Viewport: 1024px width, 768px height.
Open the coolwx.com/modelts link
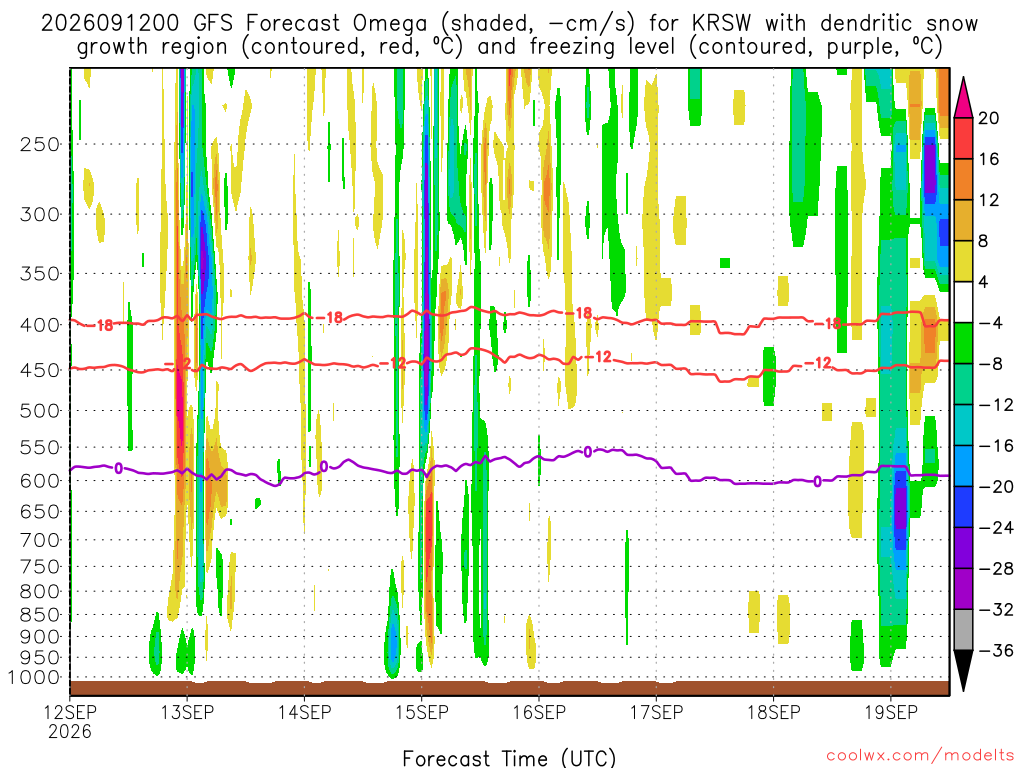point(920,756)
